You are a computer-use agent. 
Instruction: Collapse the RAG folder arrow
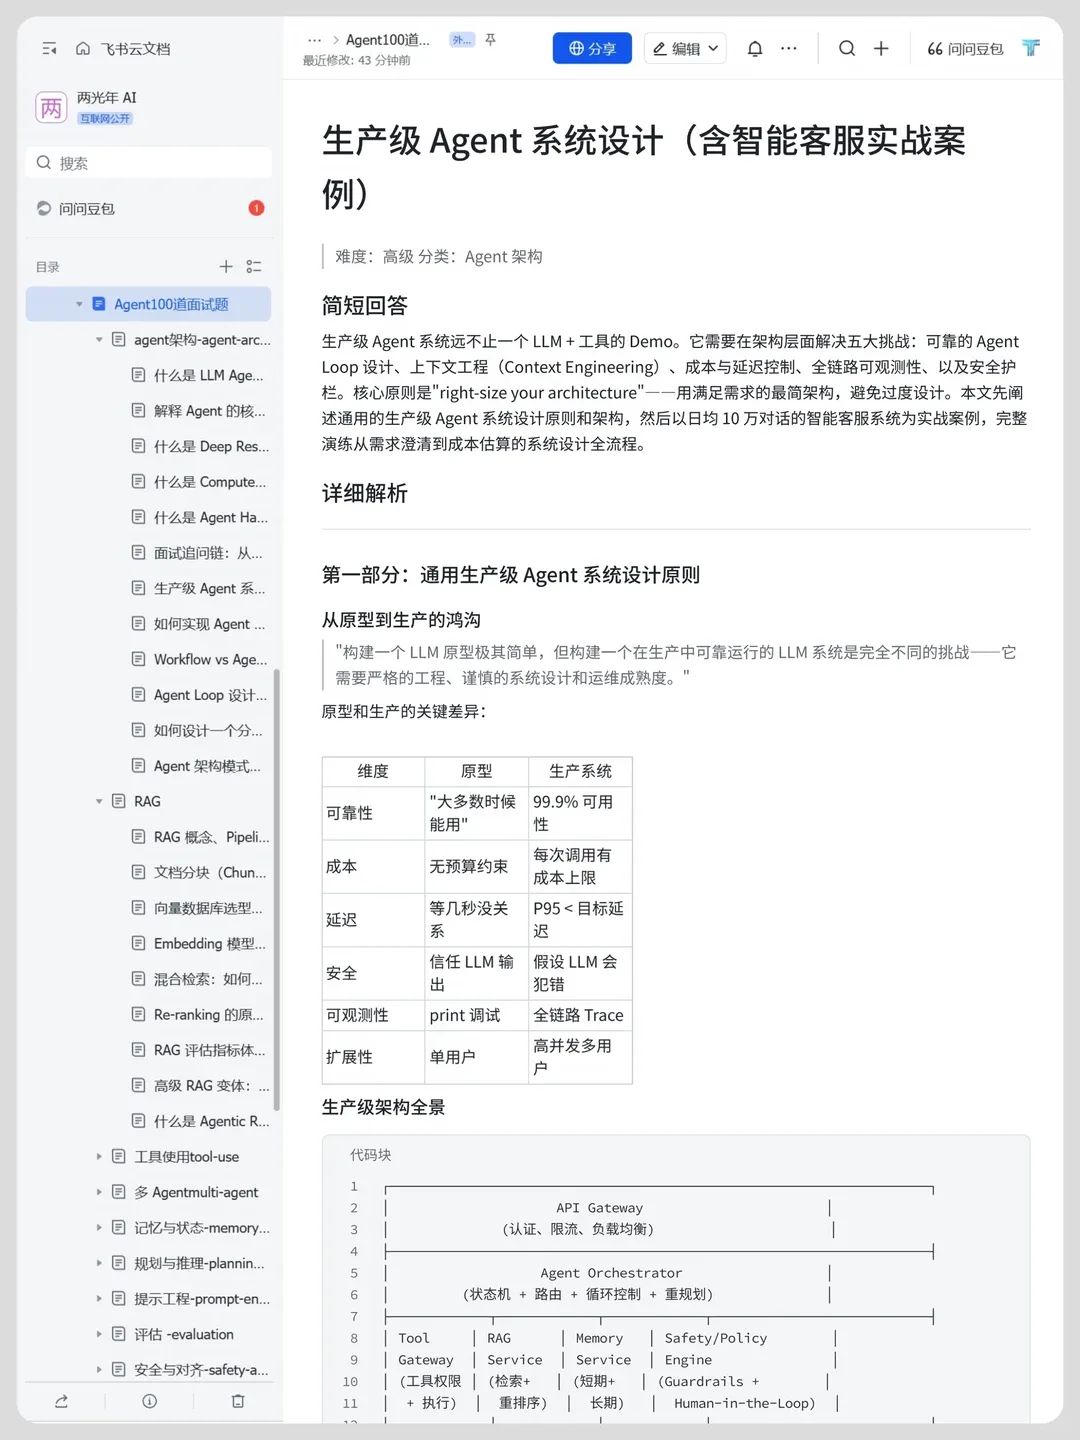click(x=99, y=801)
